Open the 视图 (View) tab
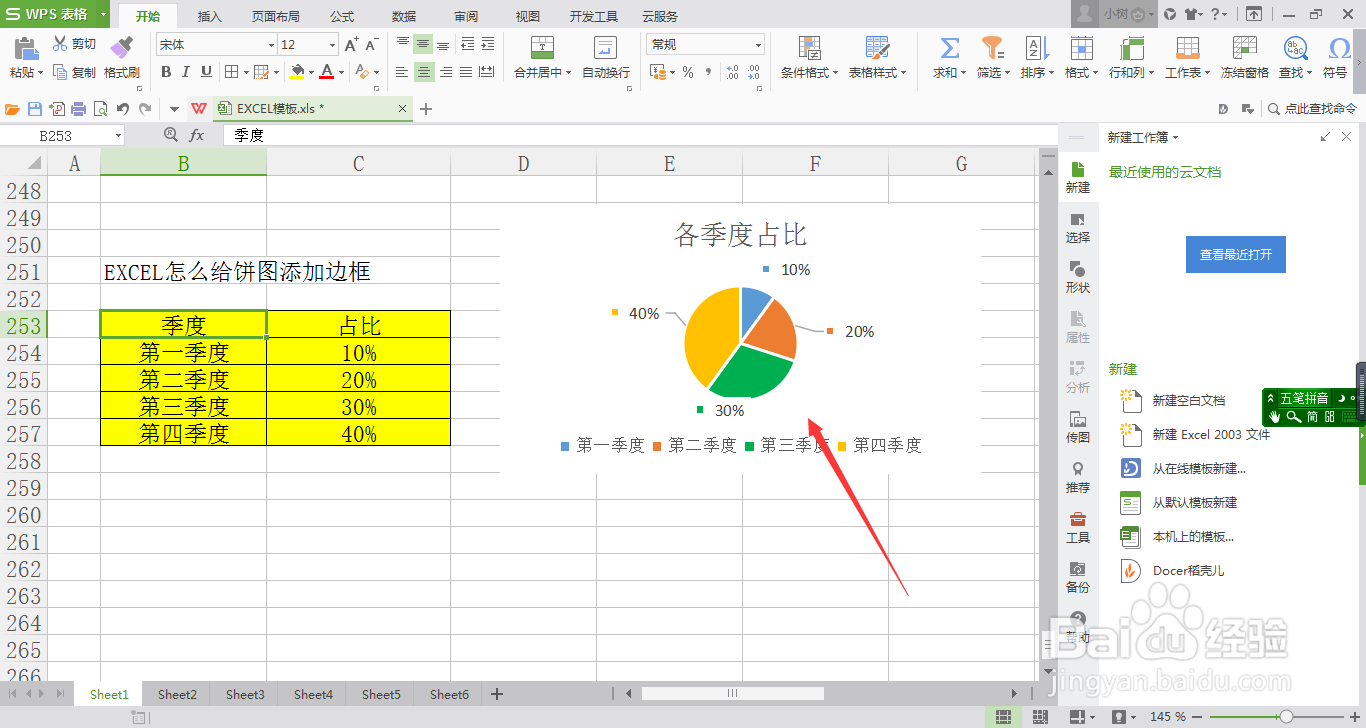This screenshot has width=1366, height=728. point(527,16)
